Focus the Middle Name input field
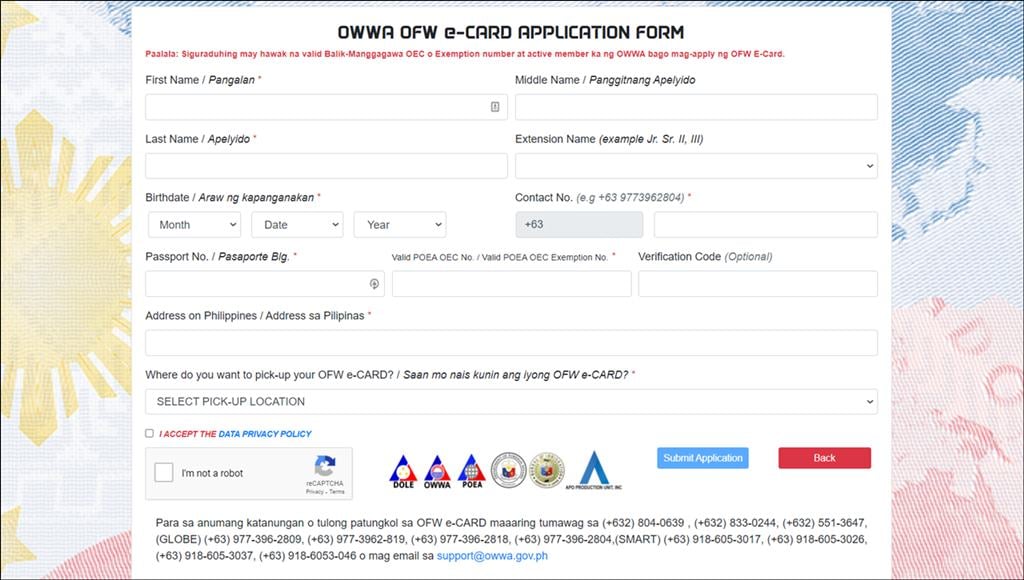The image size is (1024, 580). [x=696, y=106]
